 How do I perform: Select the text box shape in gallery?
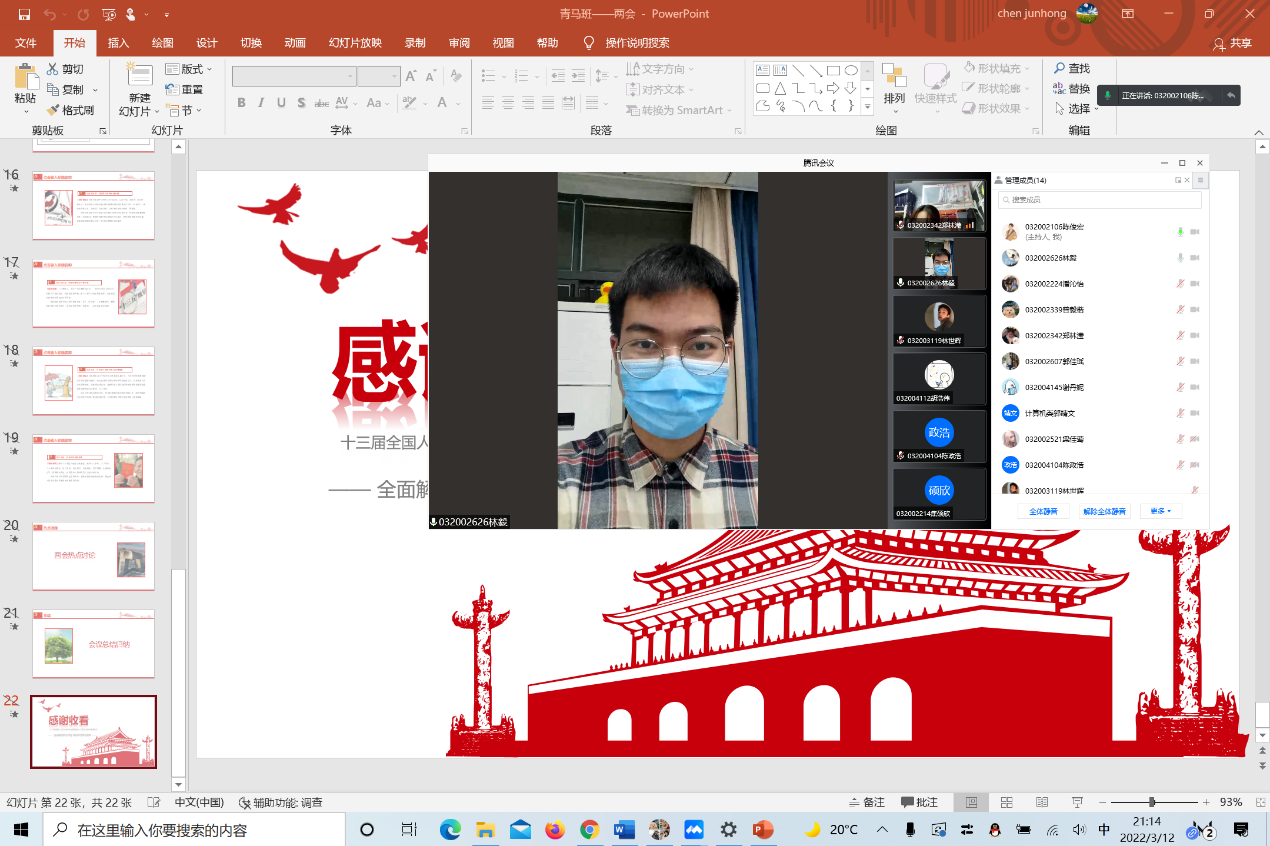(x=762, y=70)
